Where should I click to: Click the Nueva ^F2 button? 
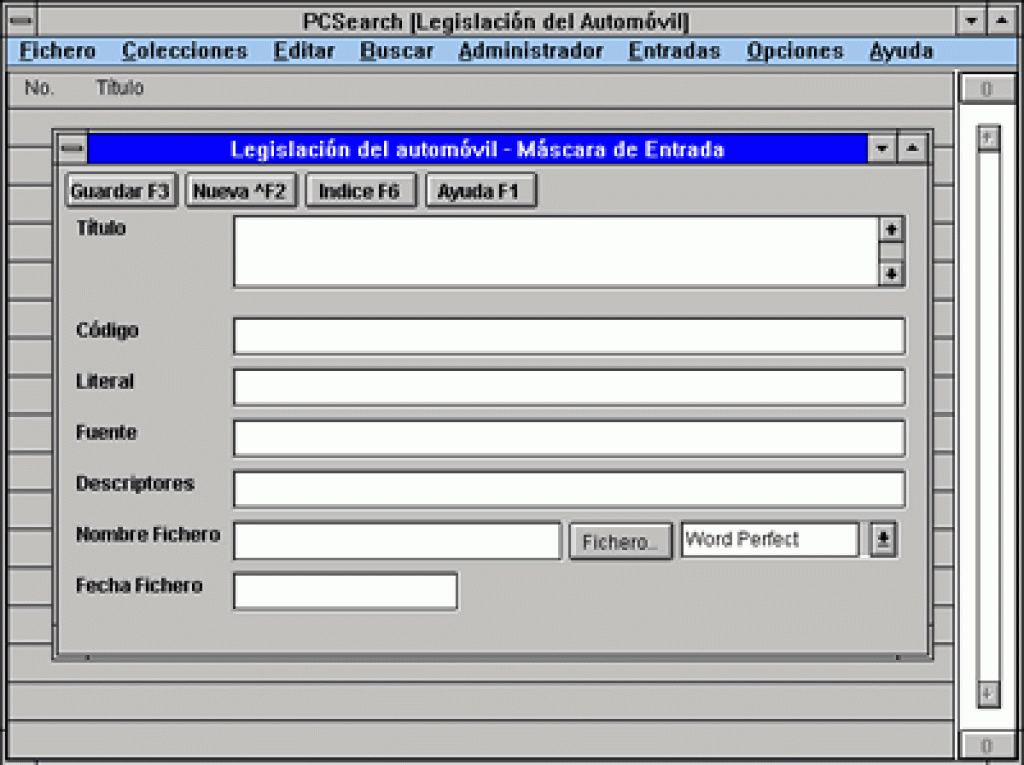pyautogui.click(x=238, y=190)
